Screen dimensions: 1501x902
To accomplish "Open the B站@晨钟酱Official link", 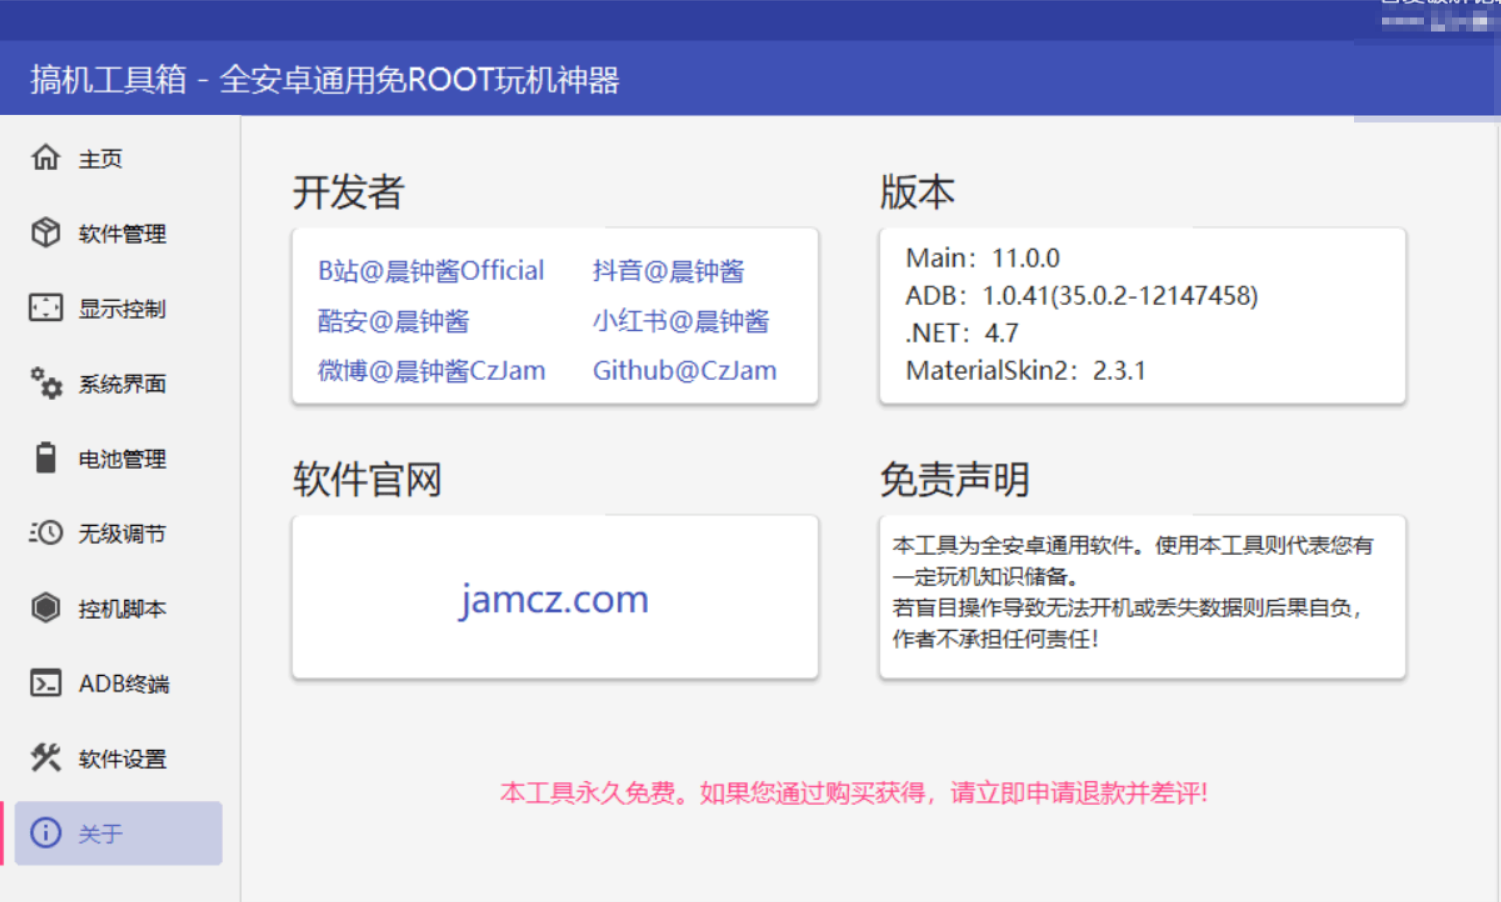I will 431,271.
